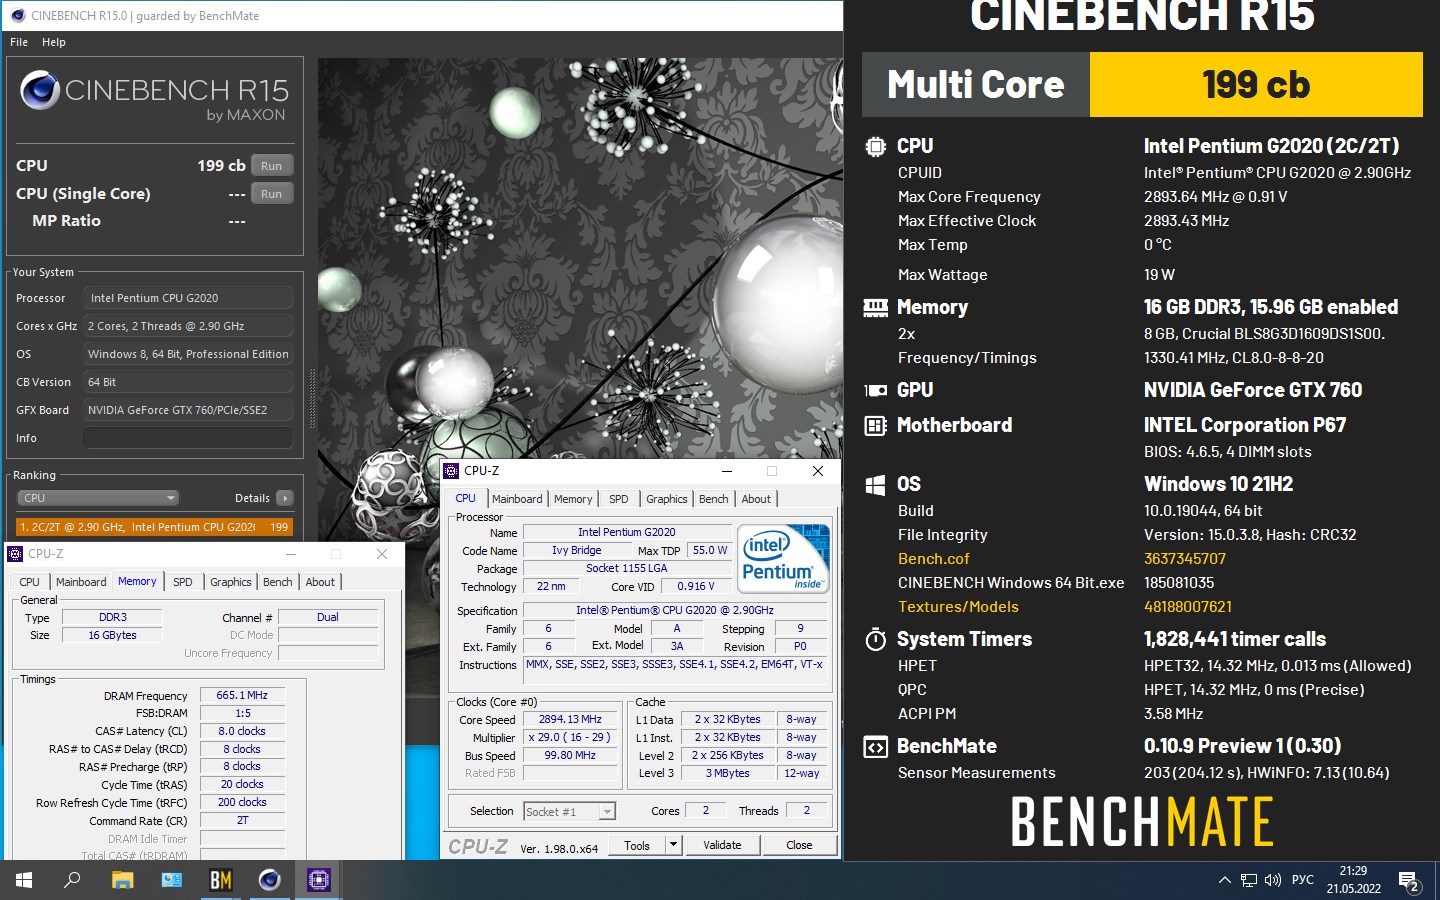Click GFX Board NVIDIA GeForce GTX 760 field
1440x900 pixels.
tap(188, 410)
